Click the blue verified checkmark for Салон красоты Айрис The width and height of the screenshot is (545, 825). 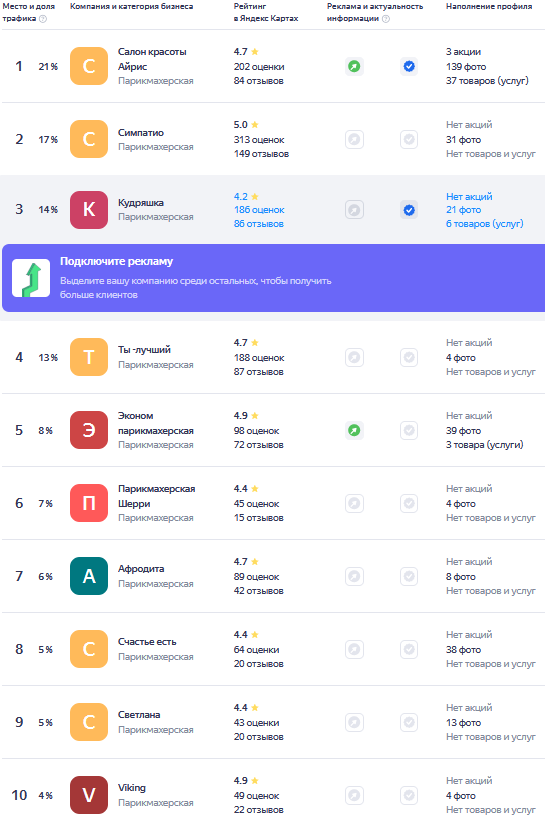[x=409, y=66]
